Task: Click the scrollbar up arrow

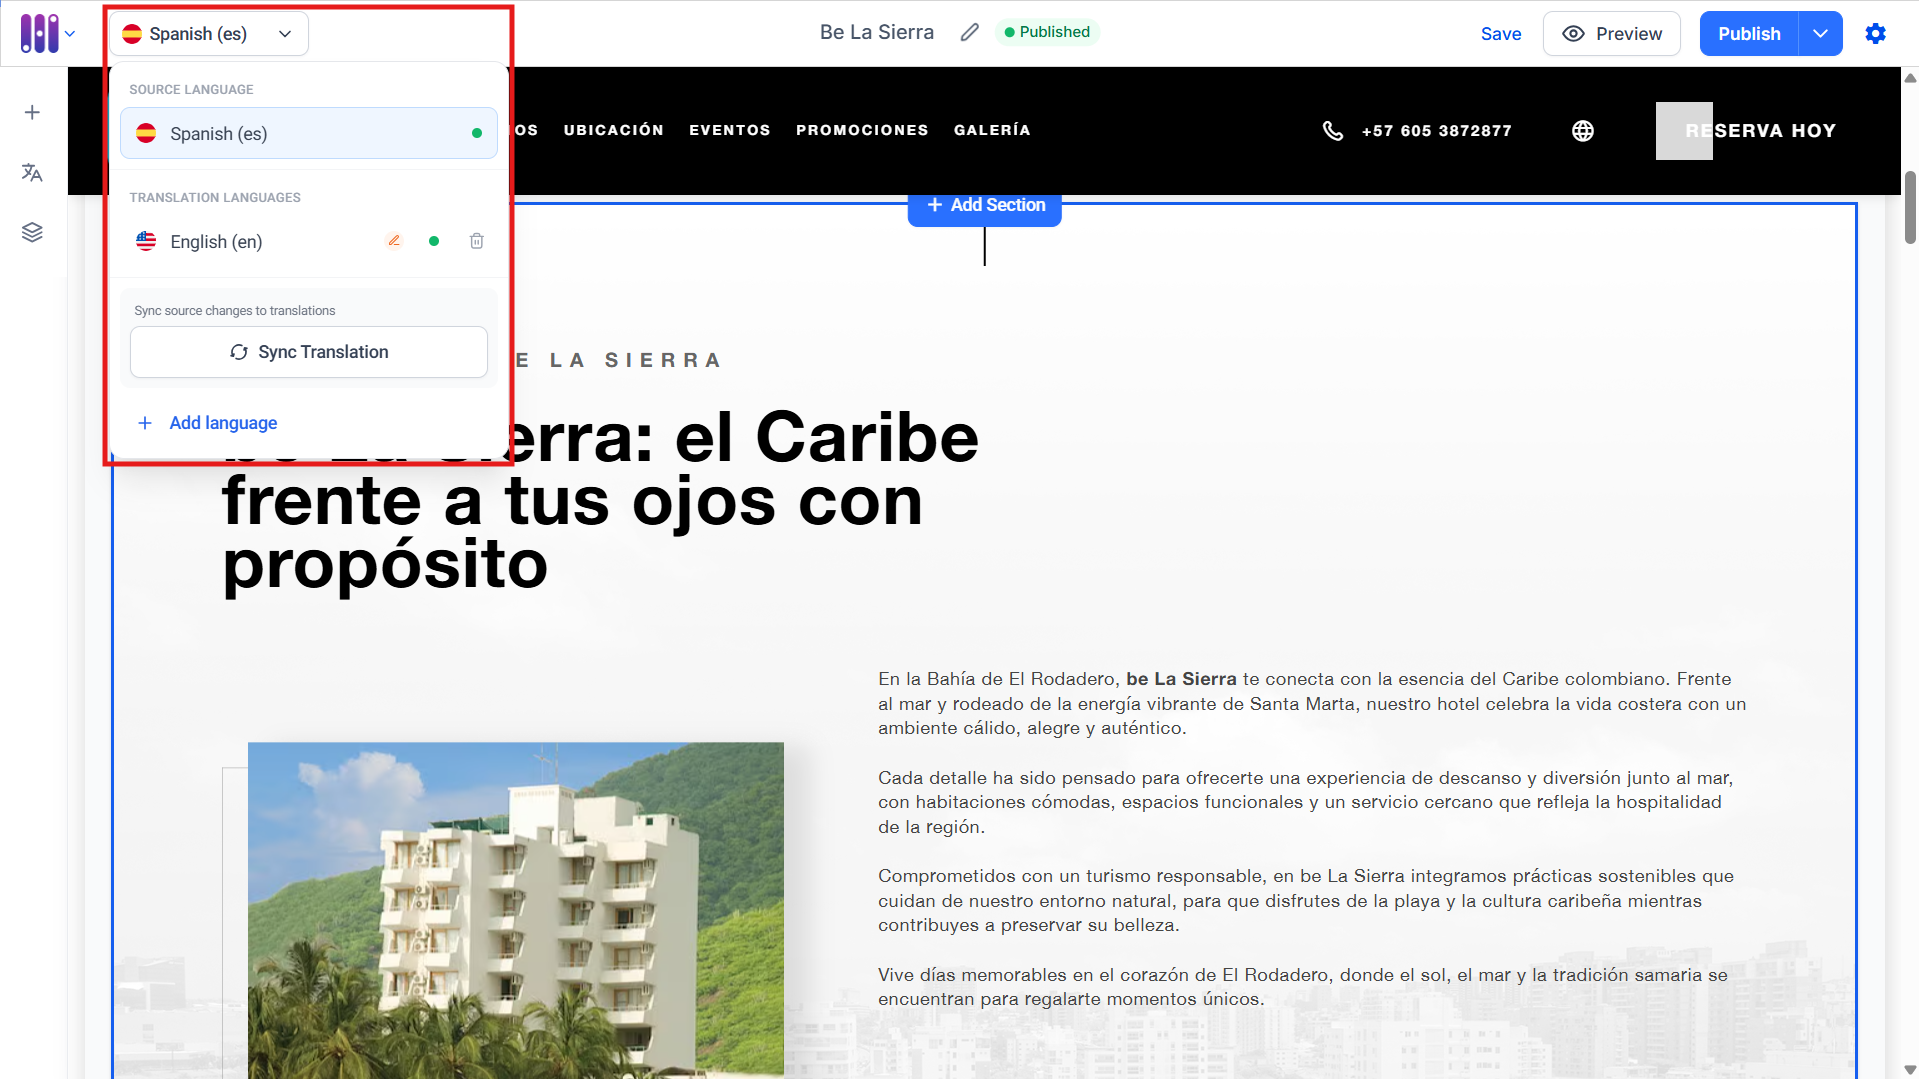Action: click(x=1909, y=78)
